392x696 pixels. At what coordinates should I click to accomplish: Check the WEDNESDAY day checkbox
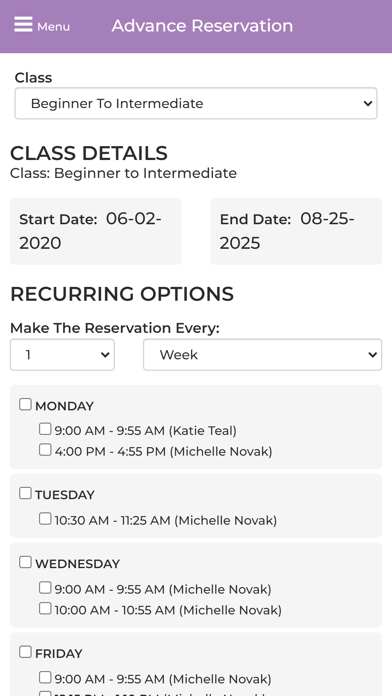pos(25,562)
